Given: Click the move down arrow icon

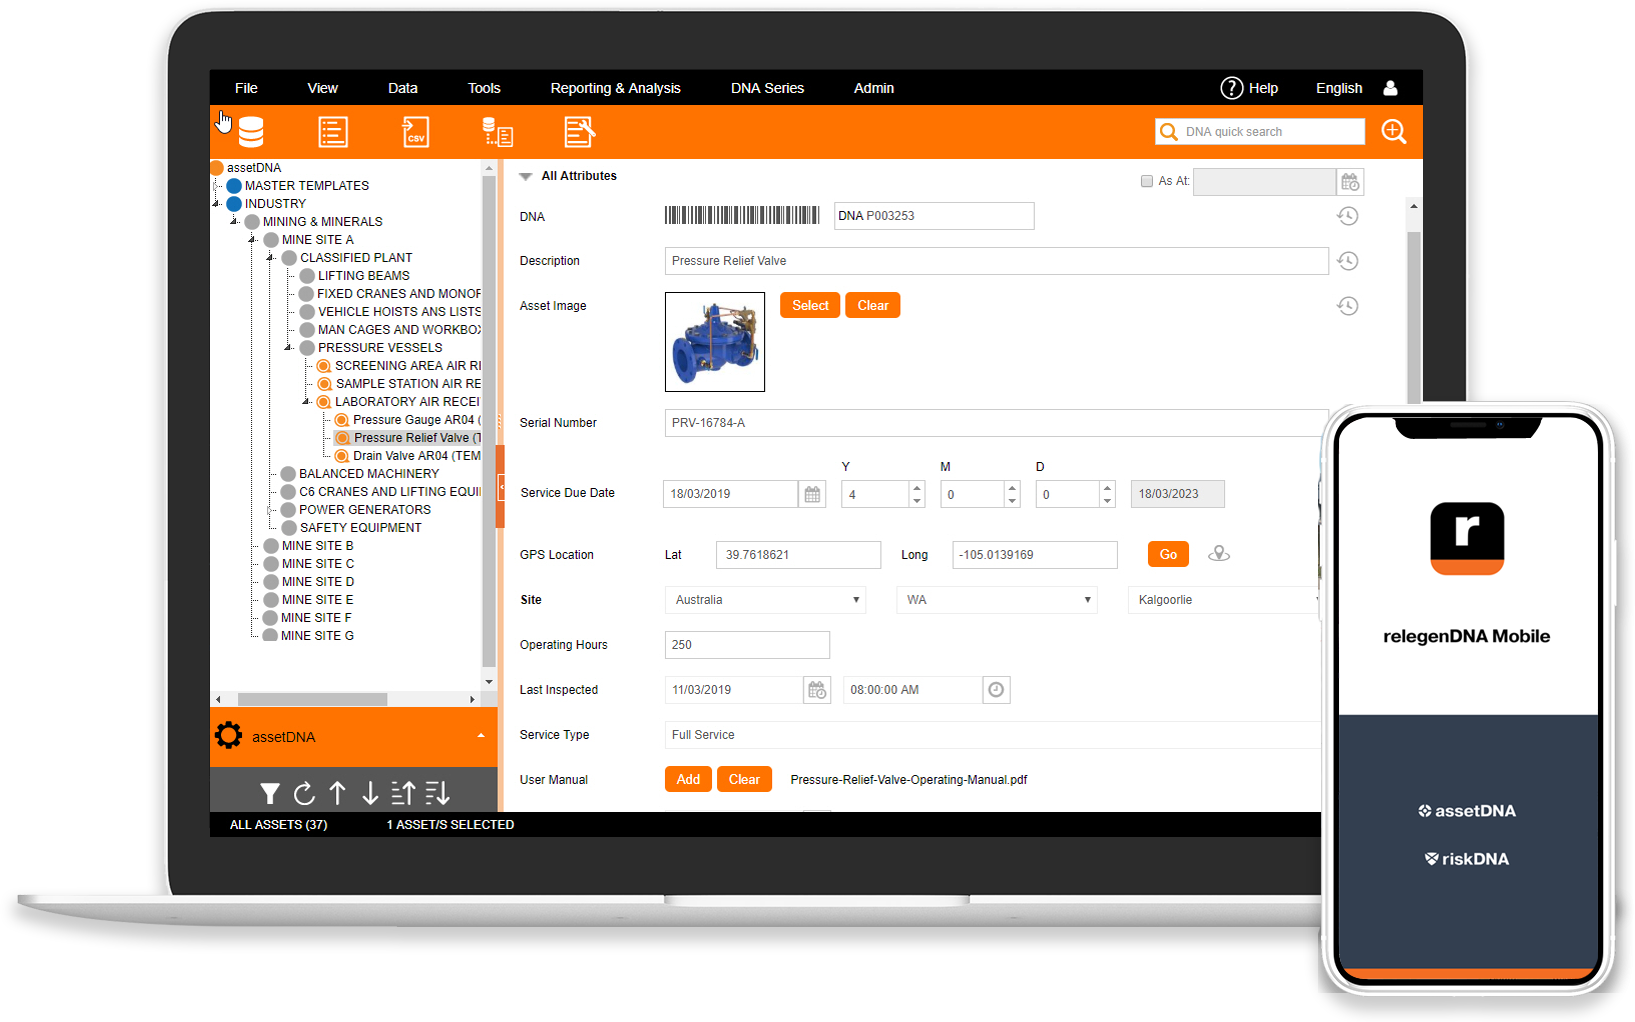Looking at the screenshot, I should [370, 793].
